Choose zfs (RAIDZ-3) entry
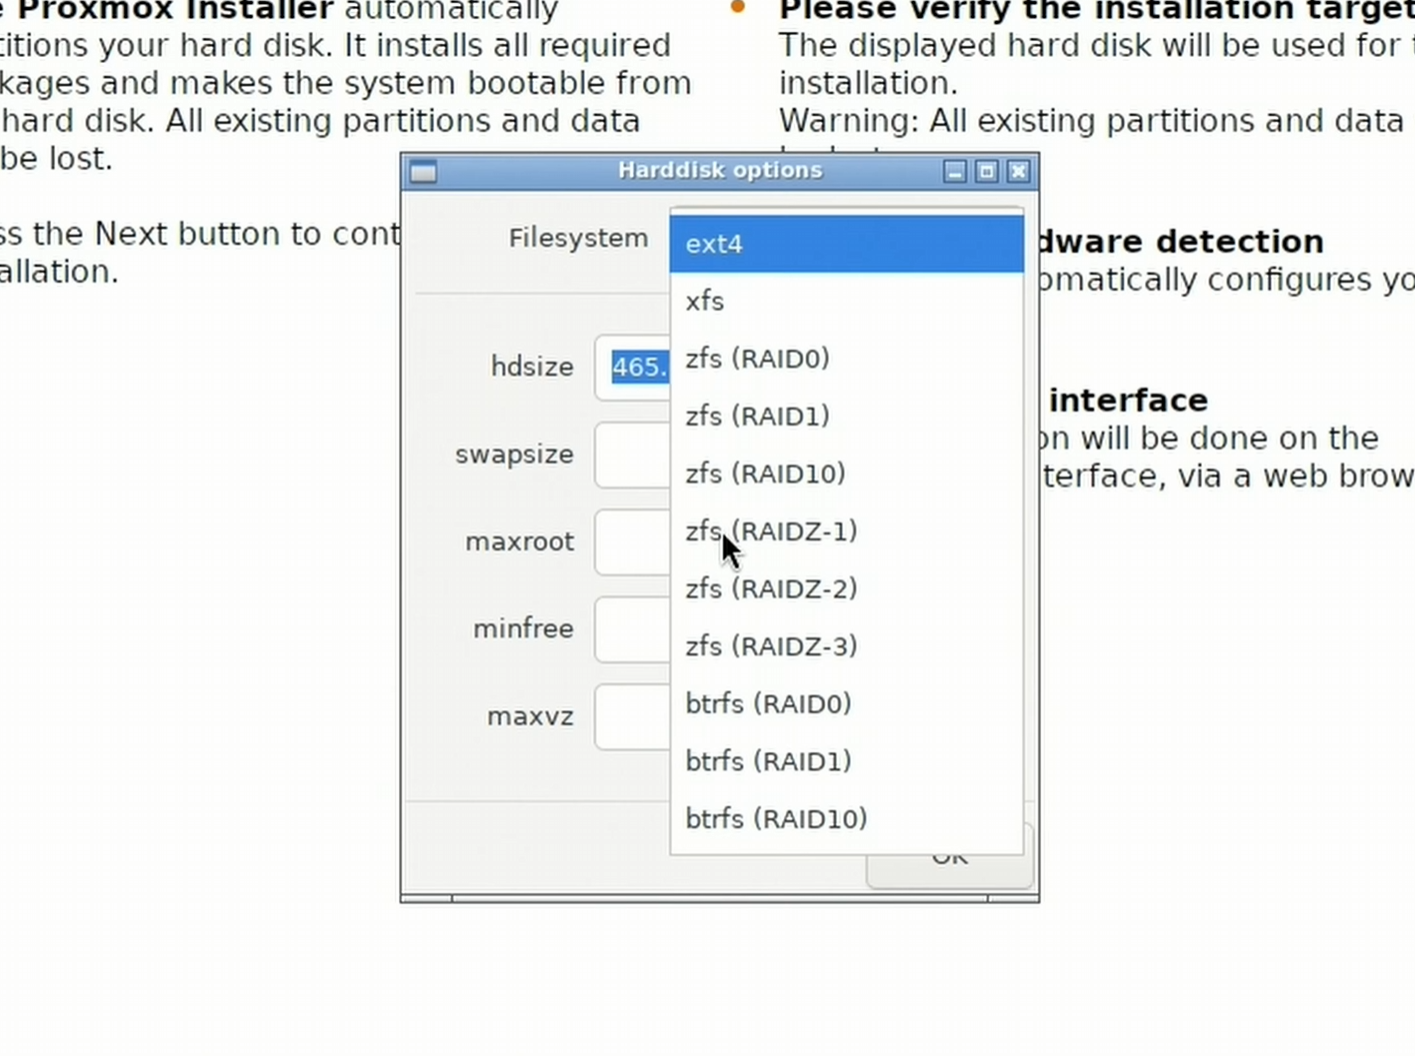1415x1056 pixels. pos(846,646)
